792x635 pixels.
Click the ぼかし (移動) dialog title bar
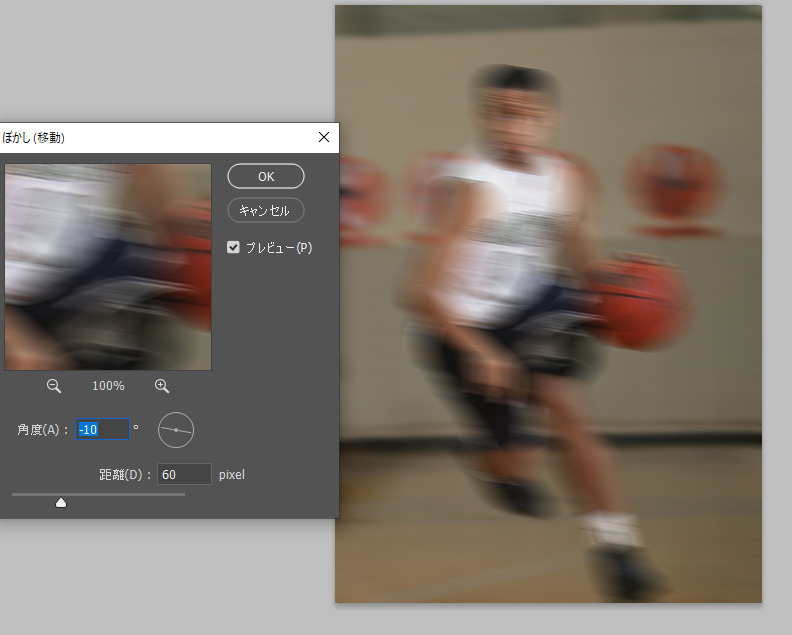150,137
